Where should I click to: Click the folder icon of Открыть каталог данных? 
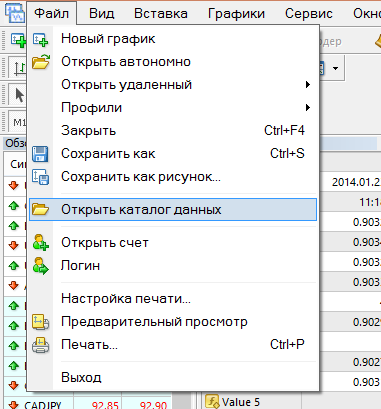[40, 210]
